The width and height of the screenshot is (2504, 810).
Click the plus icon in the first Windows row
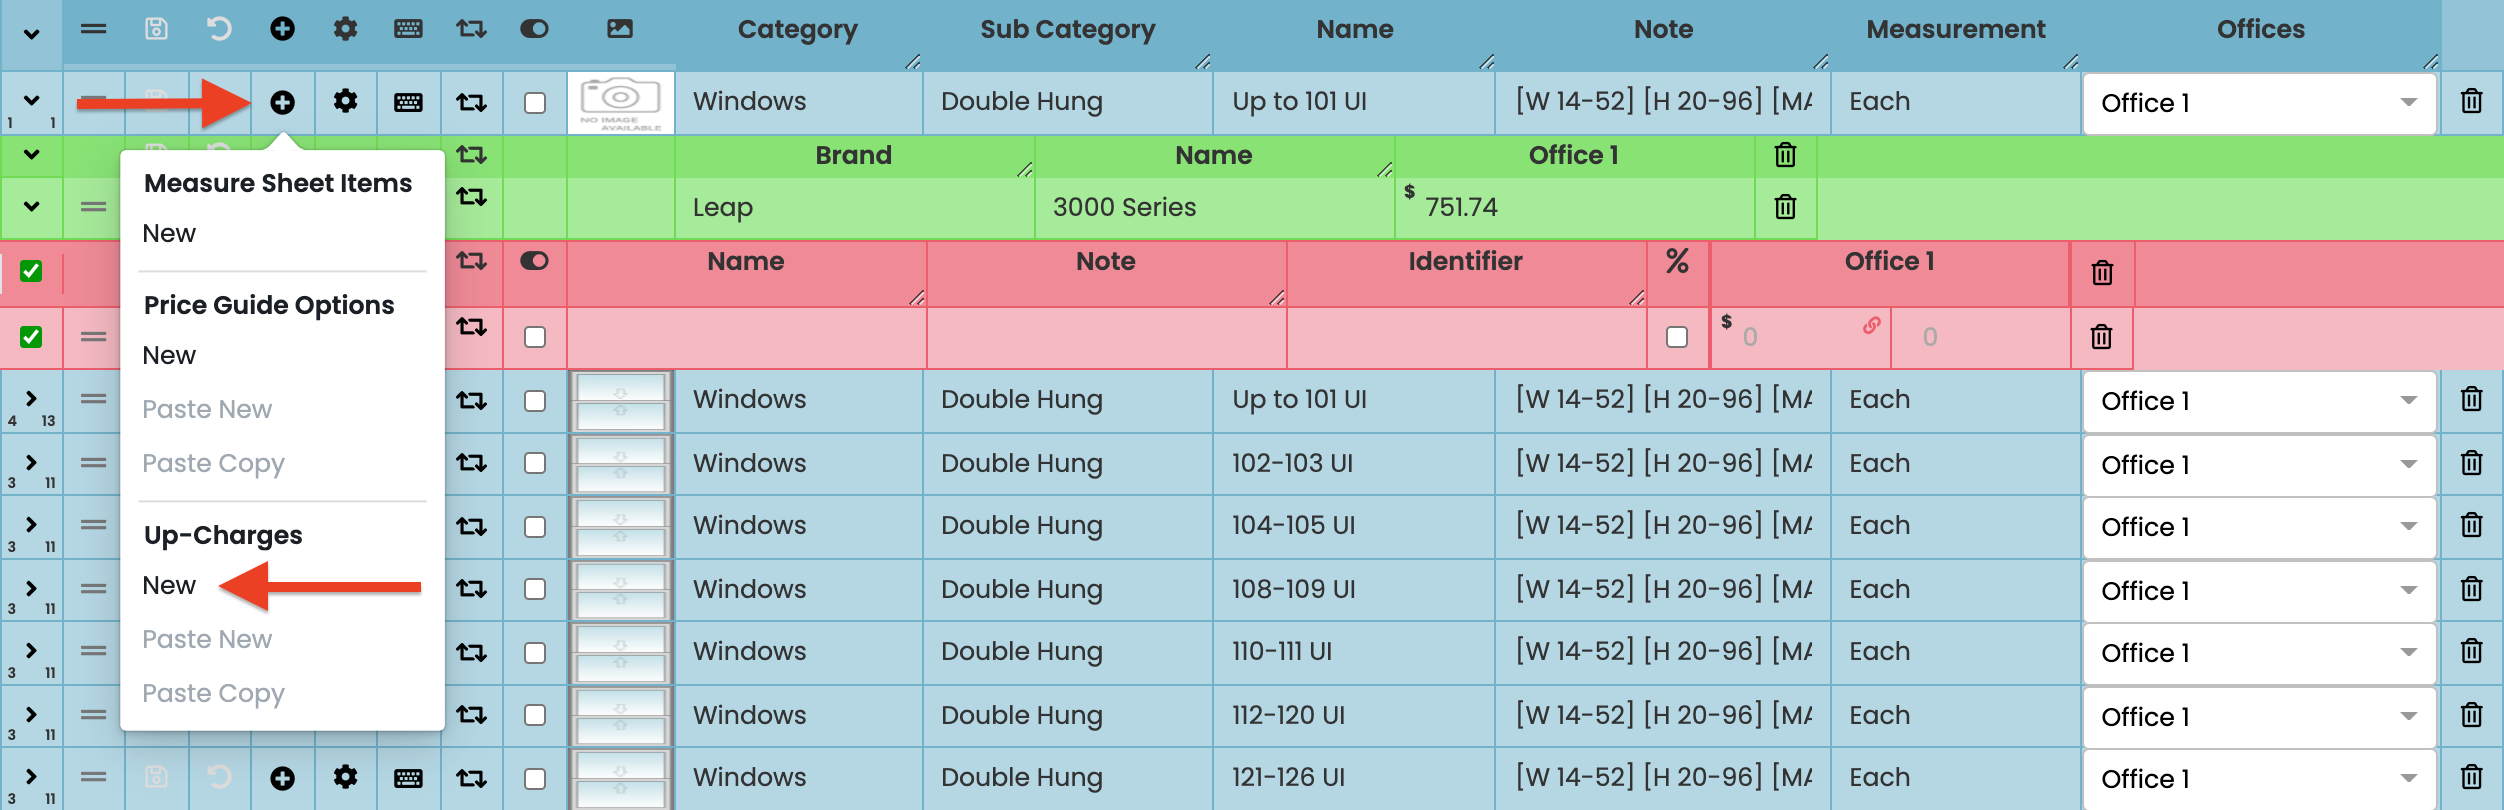pos(283,102)
